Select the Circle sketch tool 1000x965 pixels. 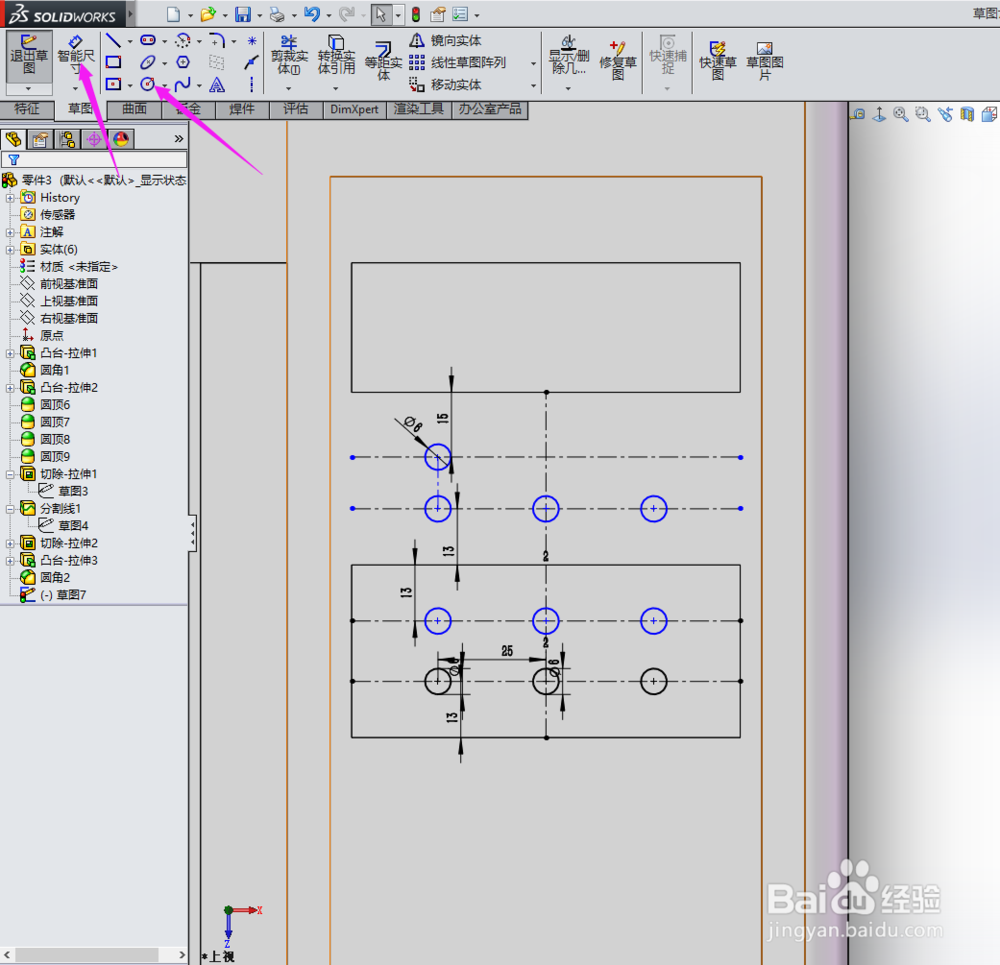tap(148, 84)
